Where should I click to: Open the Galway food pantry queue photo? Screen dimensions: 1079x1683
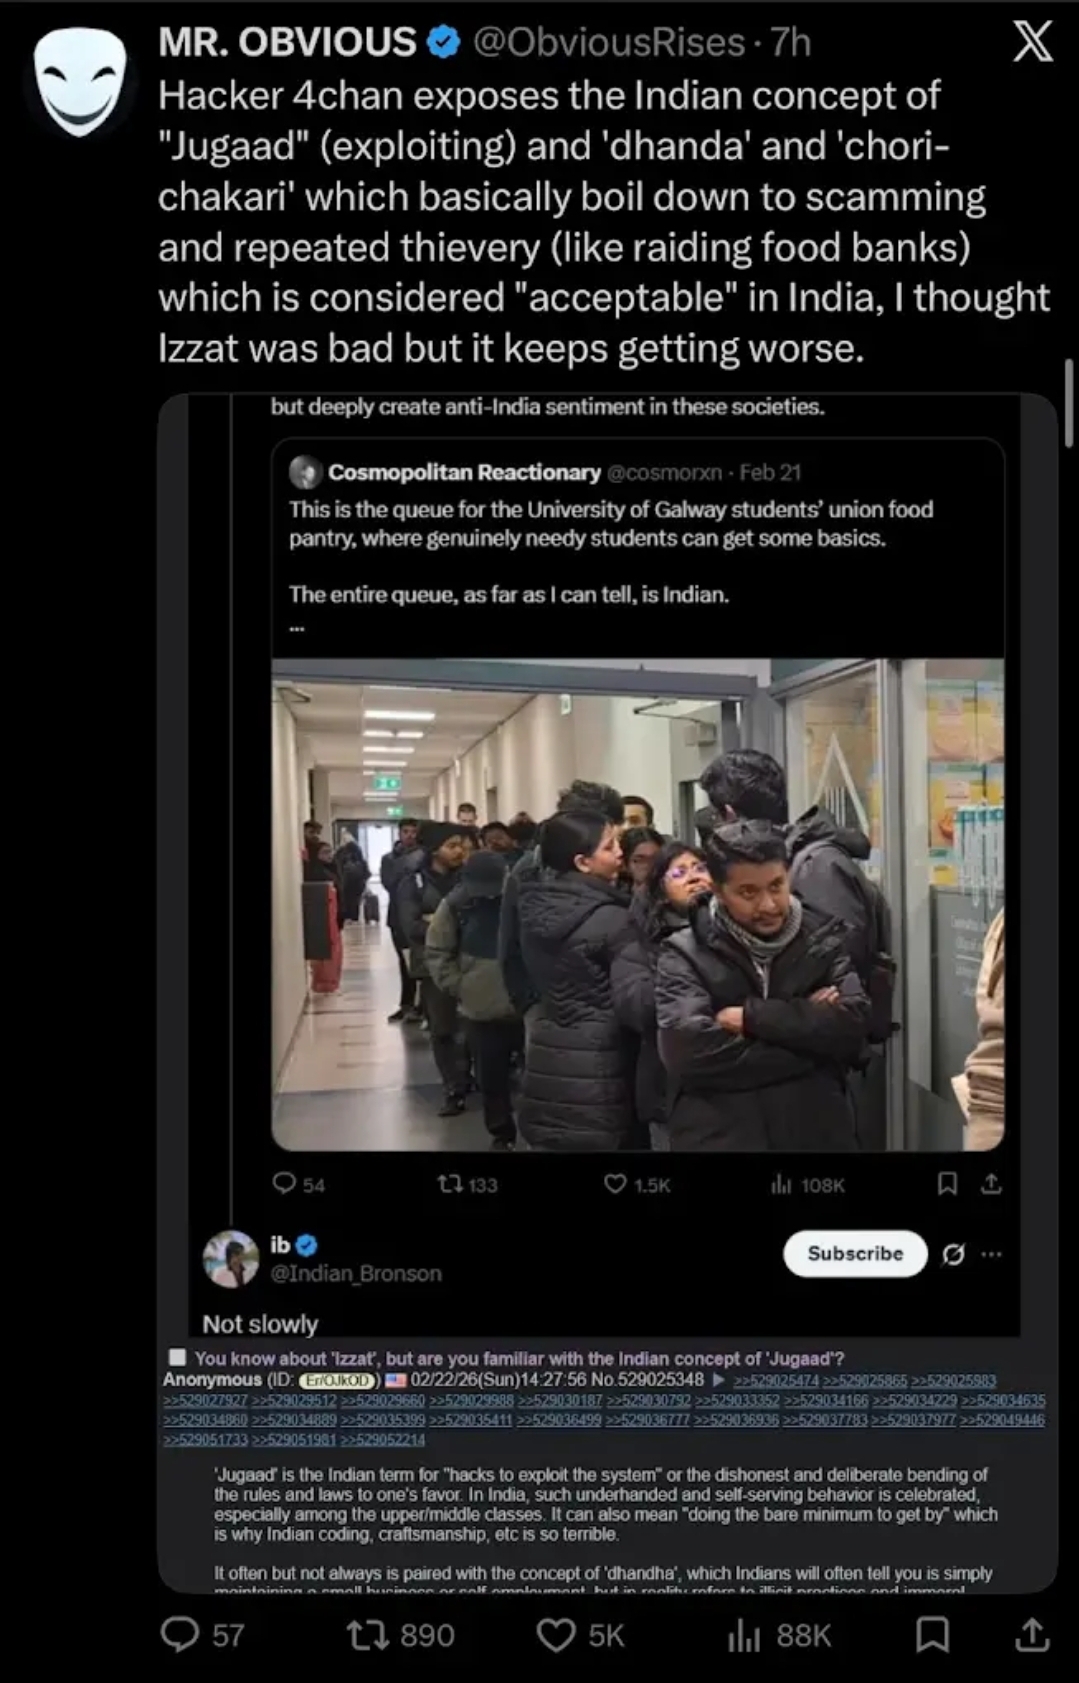pyautogui.click(x=637, y=904)
